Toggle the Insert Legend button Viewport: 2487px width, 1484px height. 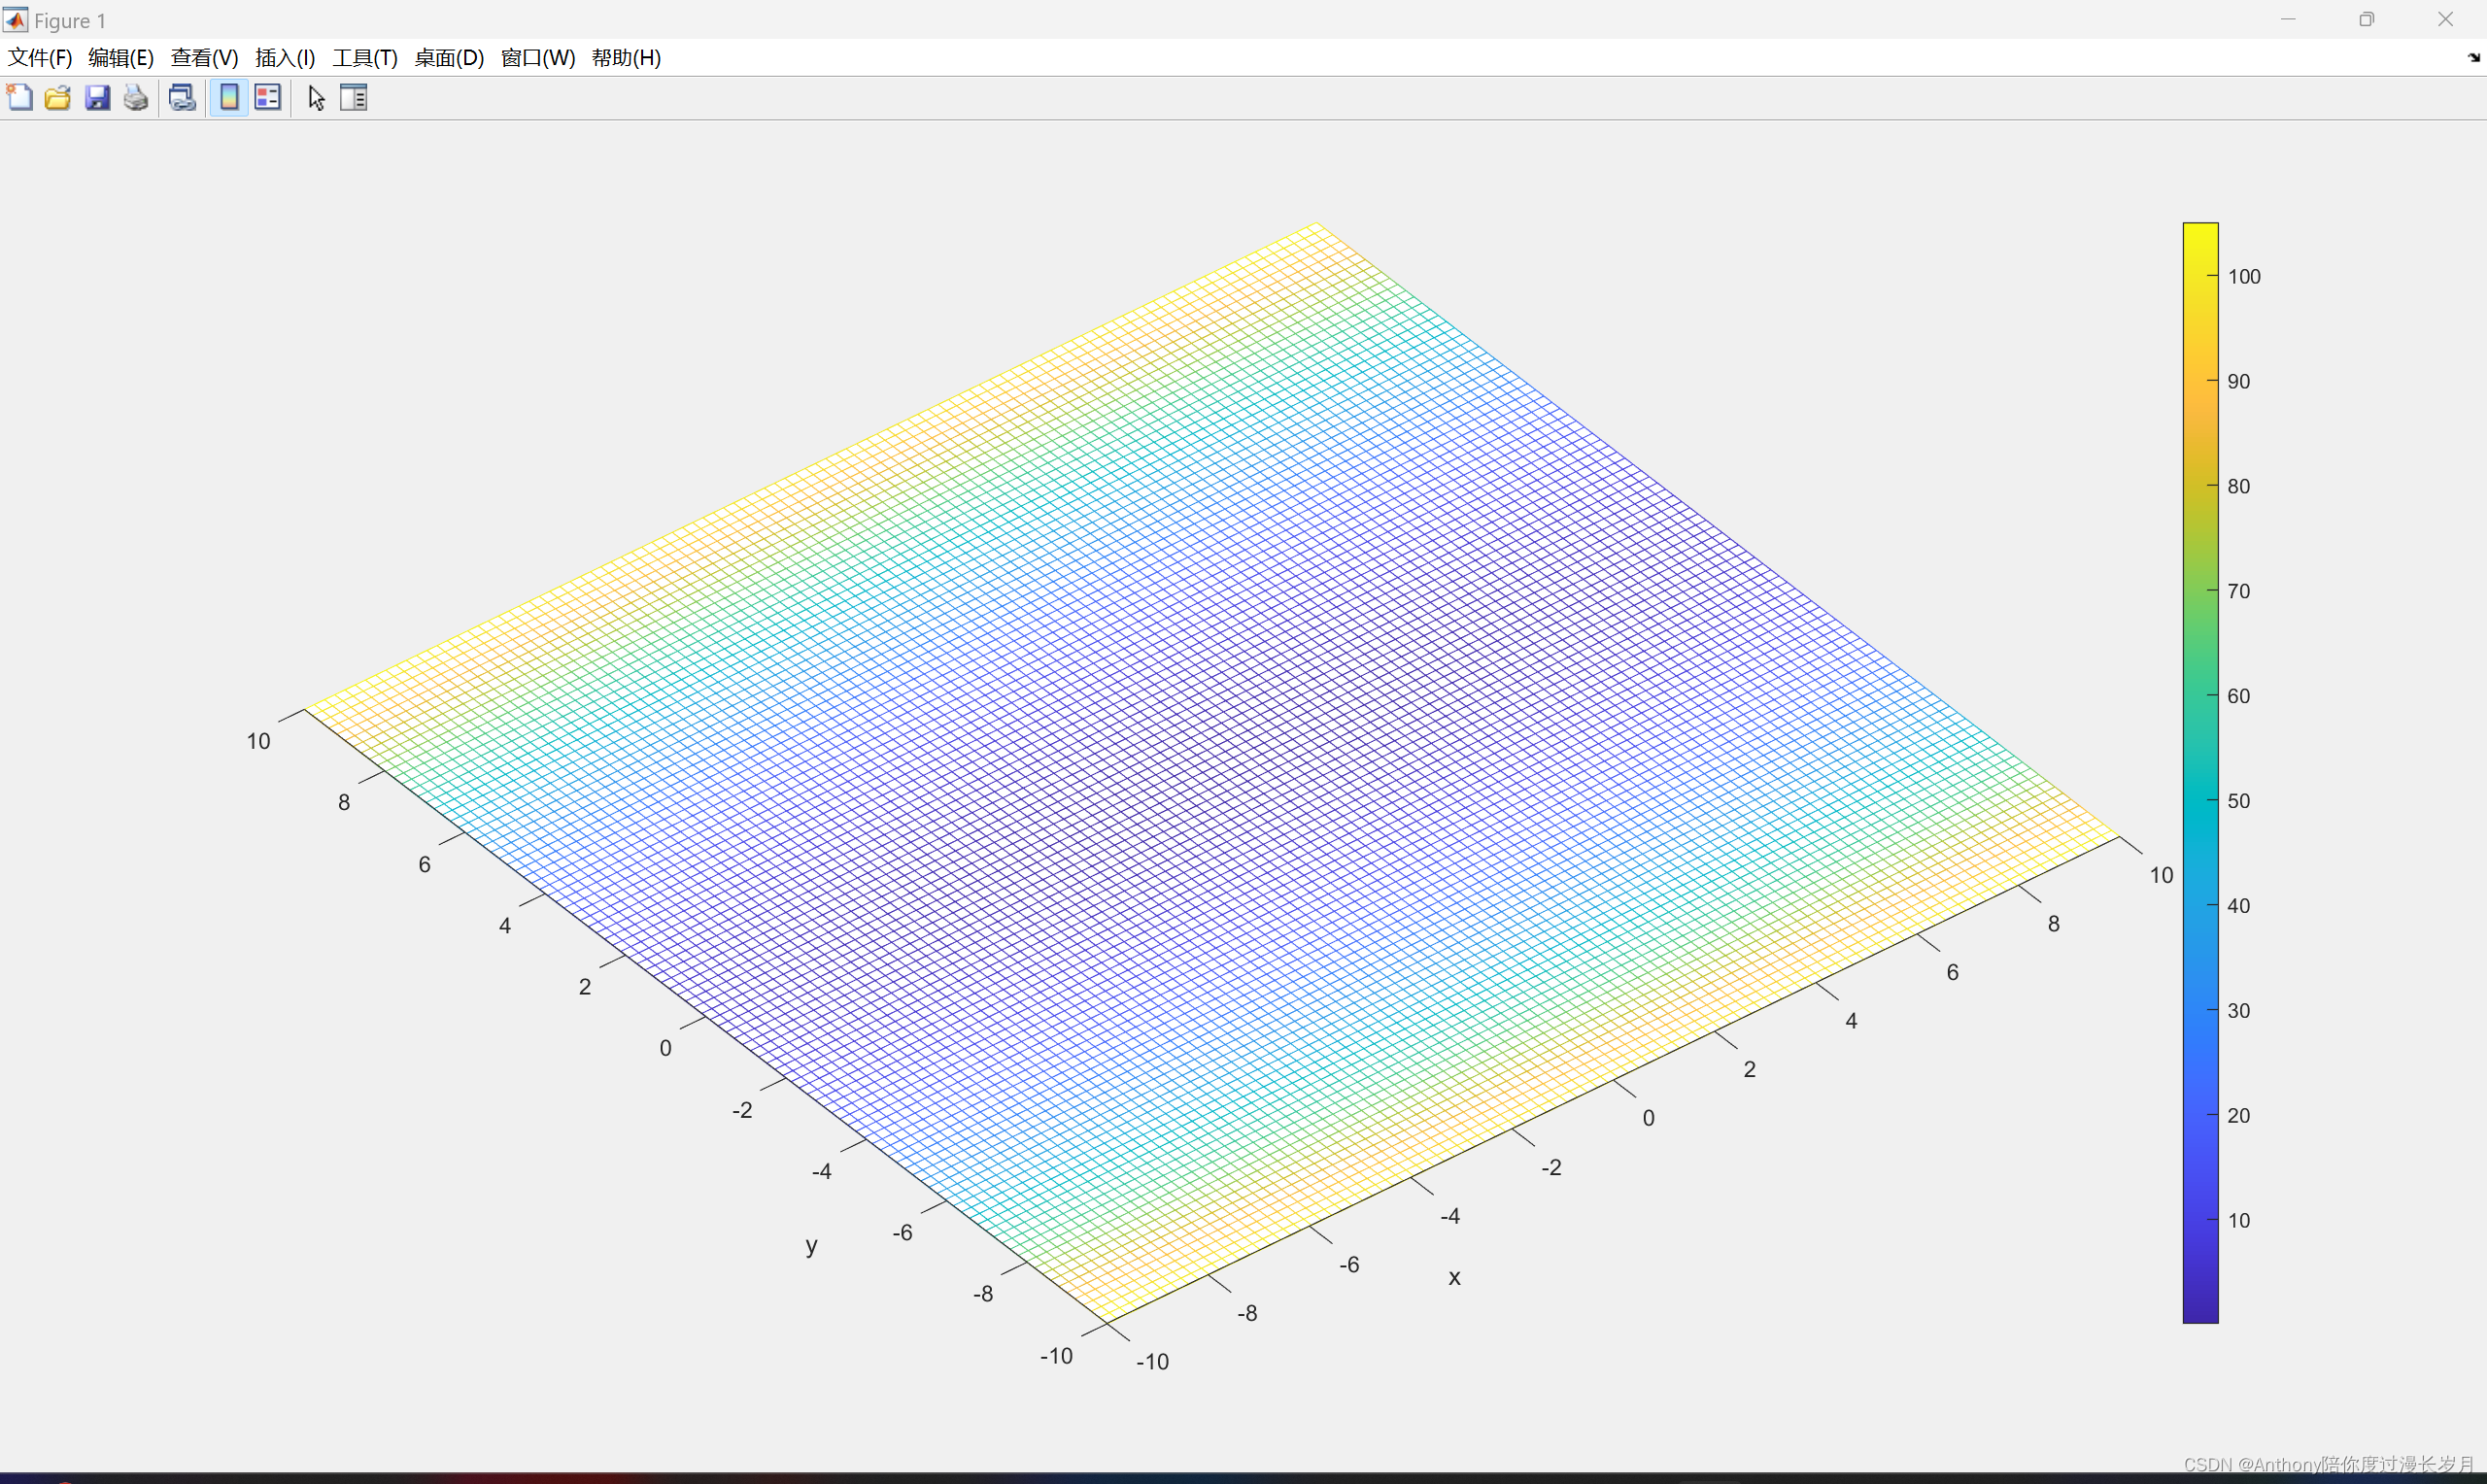[x=268, y=98]
